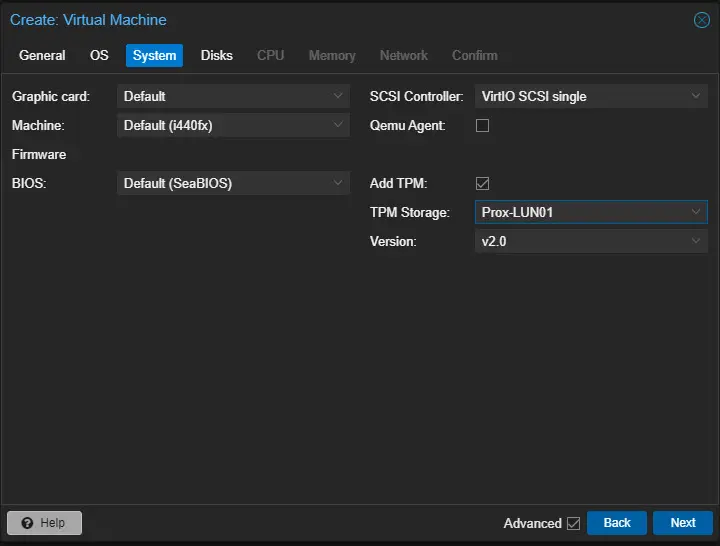This screenshot has height=546, width=720.
Task: Open the TPM Storage dropdown arrow
Action: click(x=696, y=213)
